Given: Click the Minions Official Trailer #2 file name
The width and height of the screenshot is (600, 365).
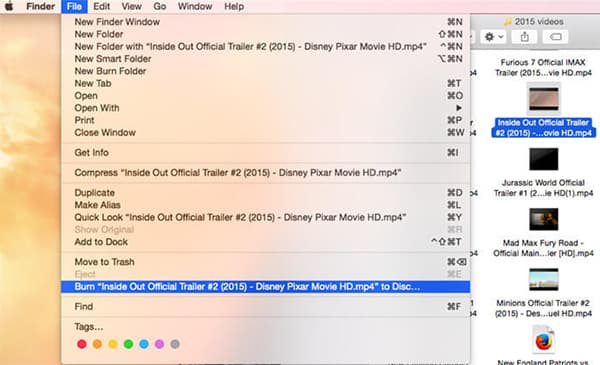Looking at the screenshot, I should click(x=543, y=308).
